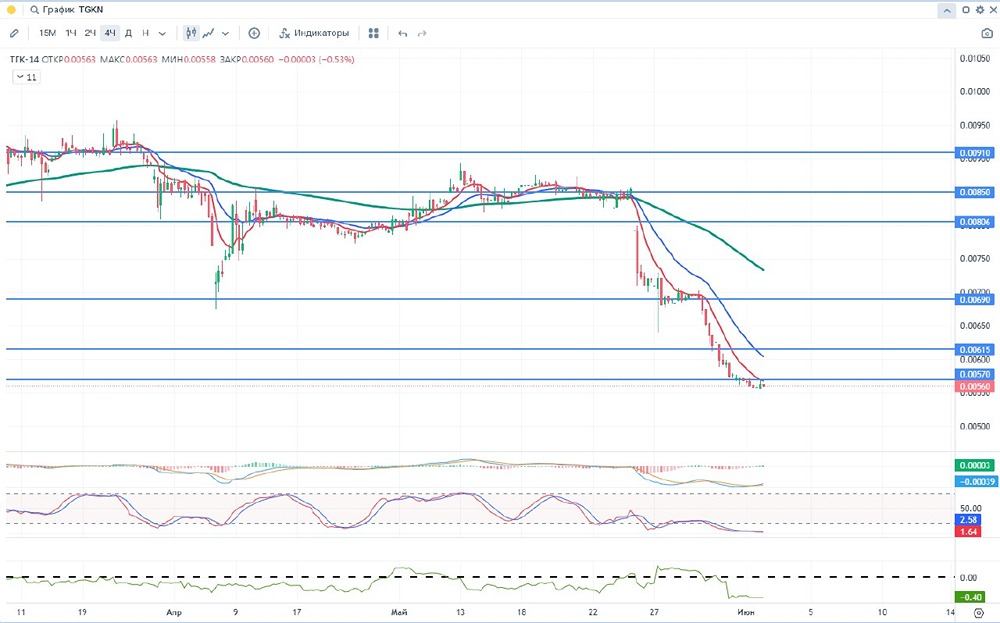This screenshot has height=623, width=1000.
Task: Select the pencil drawing tool
Action: (x=14, y=33)
